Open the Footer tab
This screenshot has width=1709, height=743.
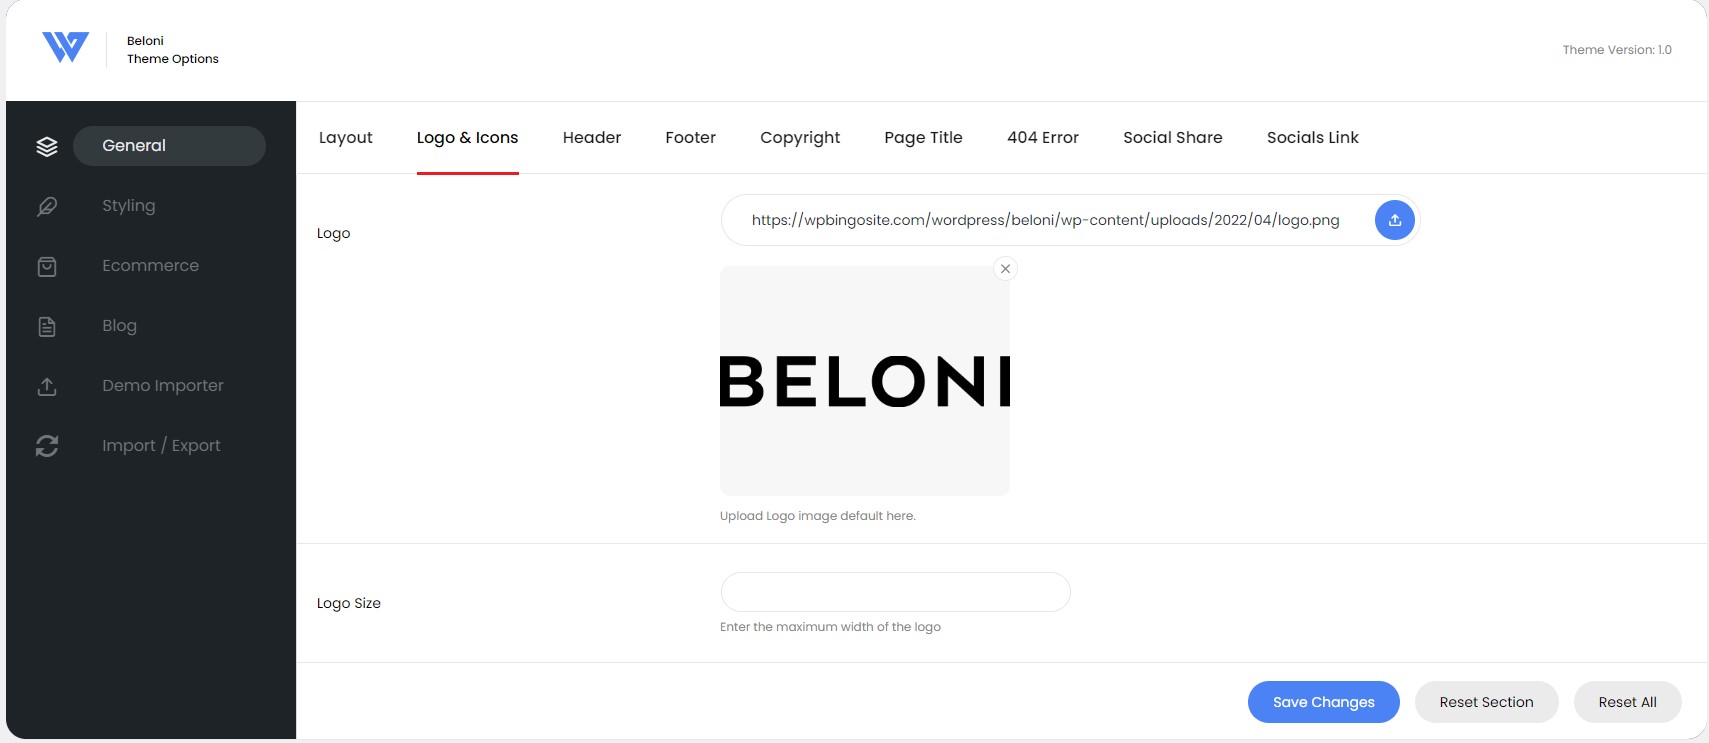(691, 138)
